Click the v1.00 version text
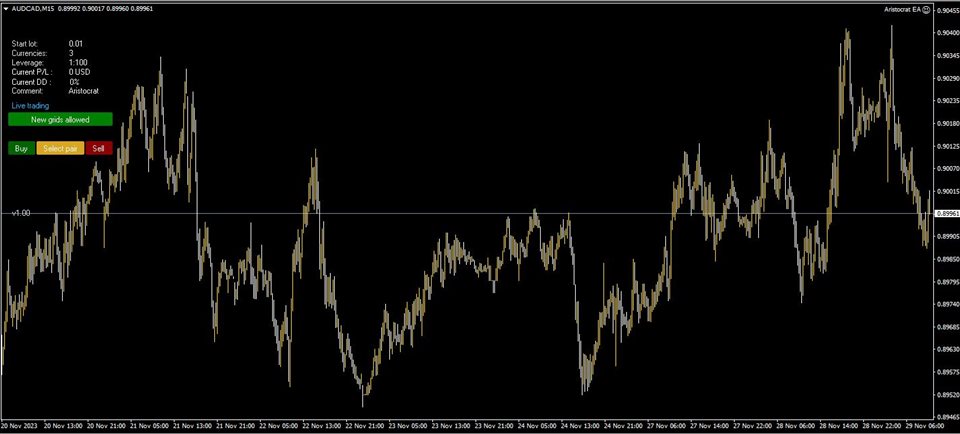Screen dimensions: 960x434 point(21,212)
